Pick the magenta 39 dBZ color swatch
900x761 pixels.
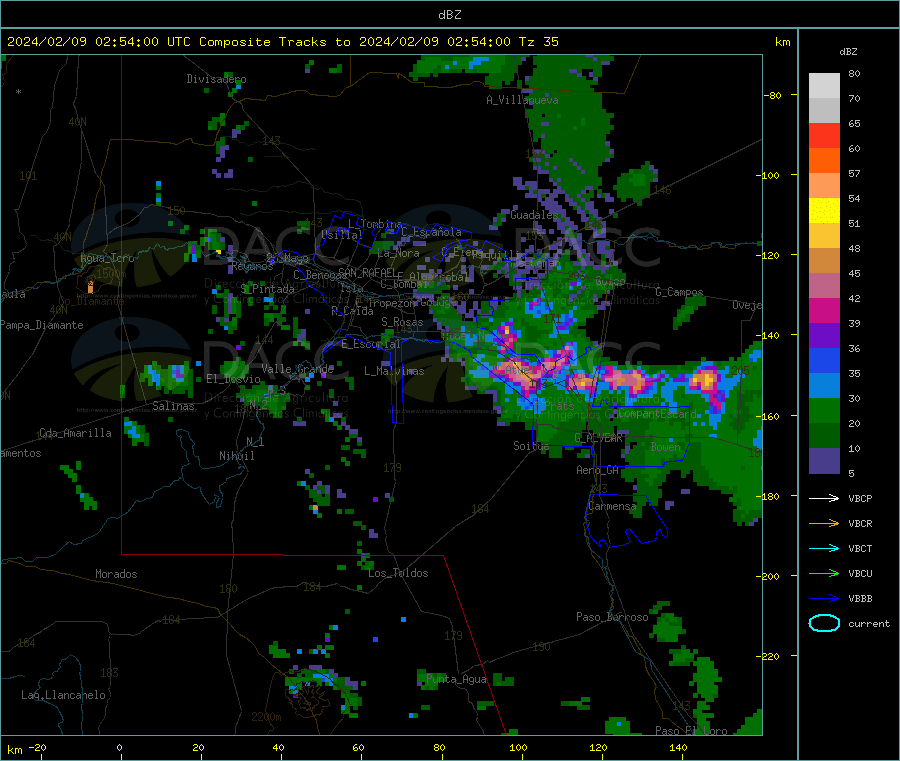pos(824,310)
